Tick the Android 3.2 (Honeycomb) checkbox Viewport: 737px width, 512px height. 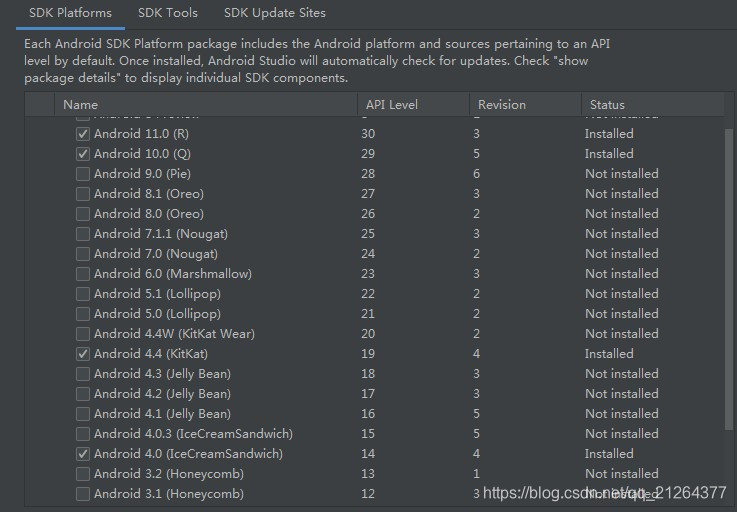[83, 474]
